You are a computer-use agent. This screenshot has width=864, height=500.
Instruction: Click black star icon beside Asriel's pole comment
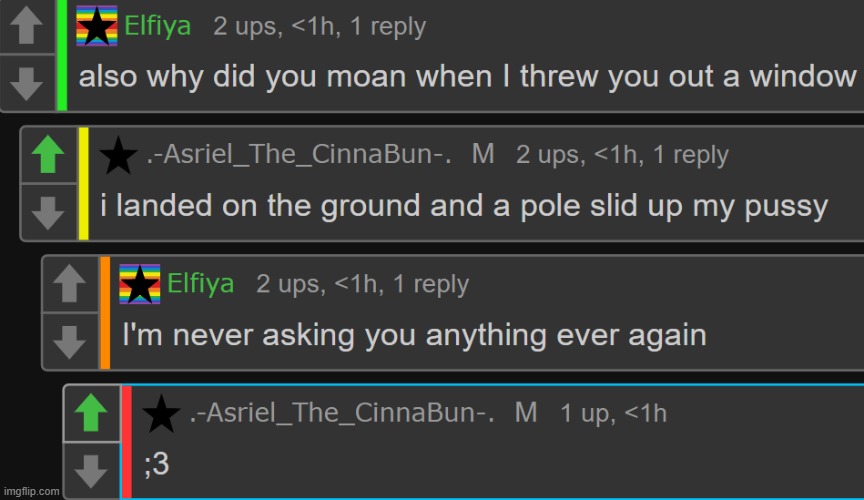pyautogui.click(x=118, y=155)
